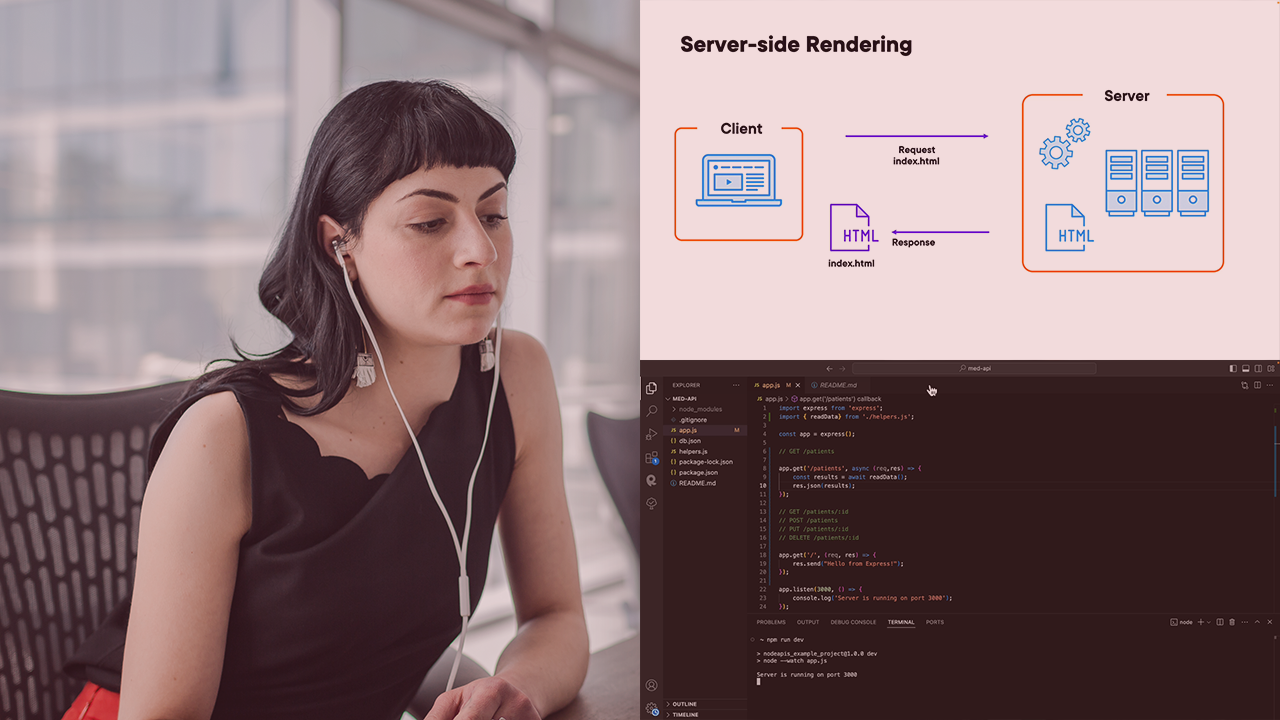Switch to the README.md editor tab
Image resolution: width=1280 pixels, height=720 pixels.
click(837, 385)
